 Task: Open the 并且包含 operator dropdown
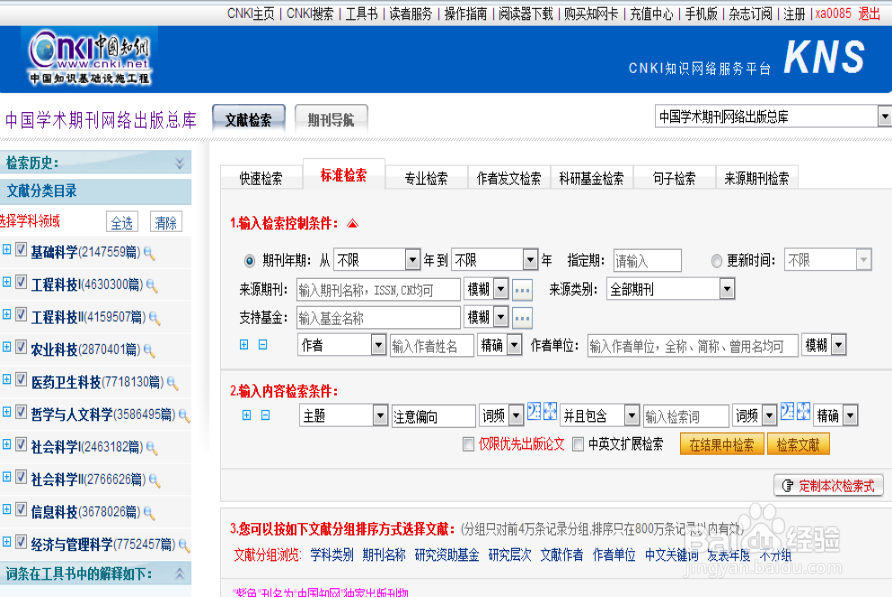click(600, 416)
